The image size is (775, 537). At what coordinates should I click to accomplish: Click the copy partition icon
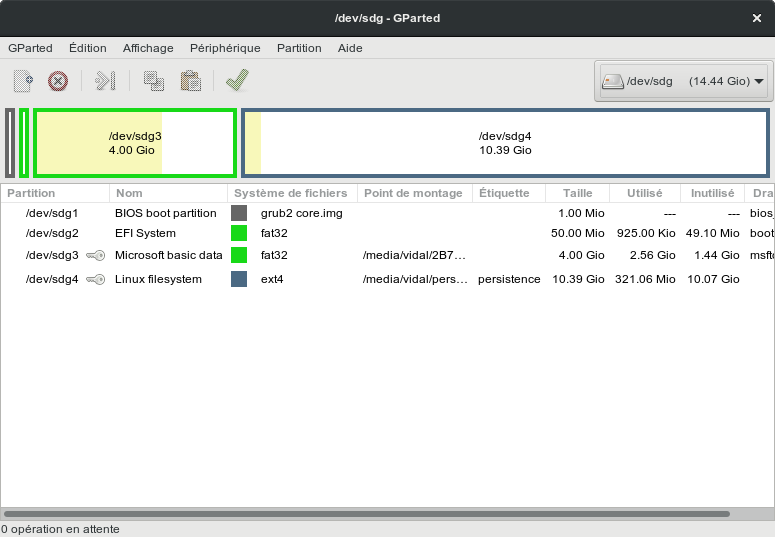coord(153,81)
